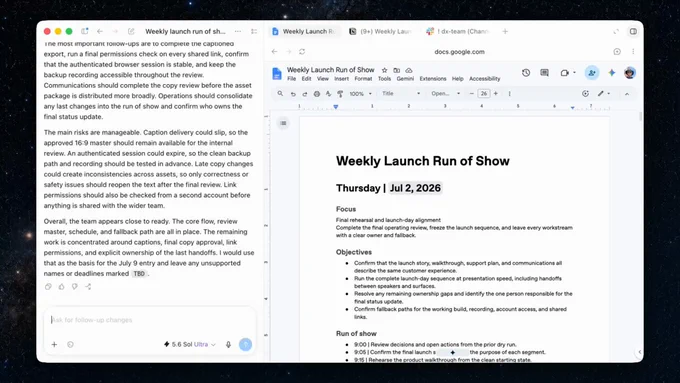
Task: Thumbs up the assistant response
Action: tap(62, 287)
